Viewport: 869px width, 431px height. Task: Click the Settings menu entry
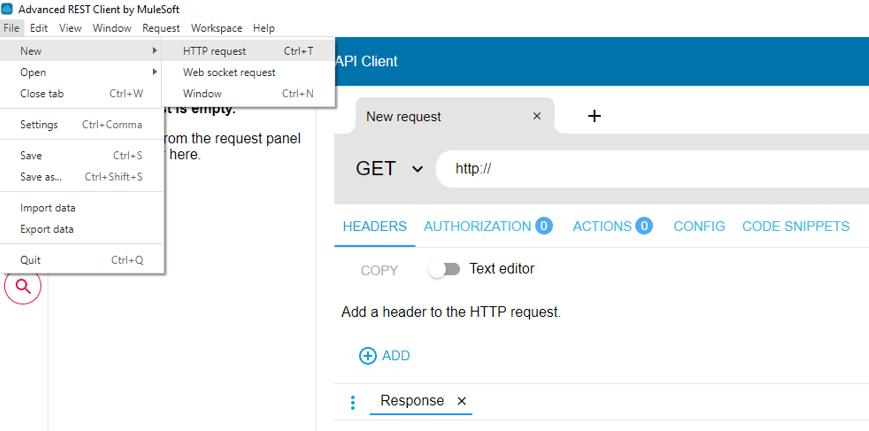click(39, 125)
